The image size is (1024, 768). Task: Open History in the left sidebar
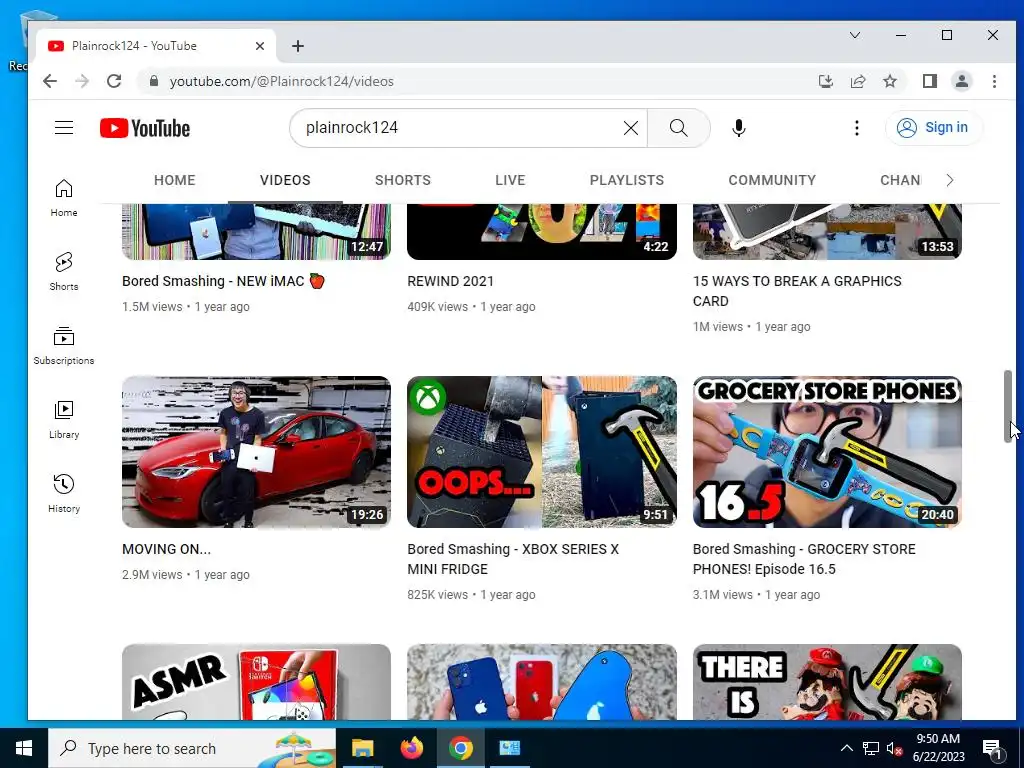tap(64, 494)
